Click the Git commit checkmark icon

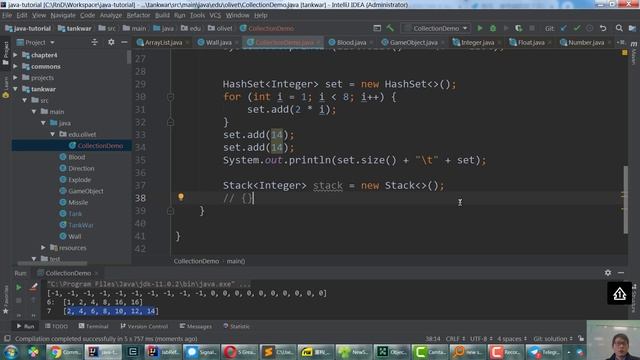(x=577, y=28)
